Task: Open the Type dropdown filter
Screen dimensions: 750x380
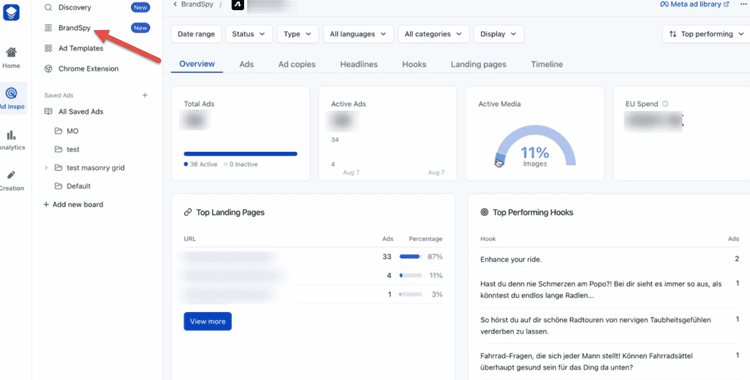Action: click(298, 34)
